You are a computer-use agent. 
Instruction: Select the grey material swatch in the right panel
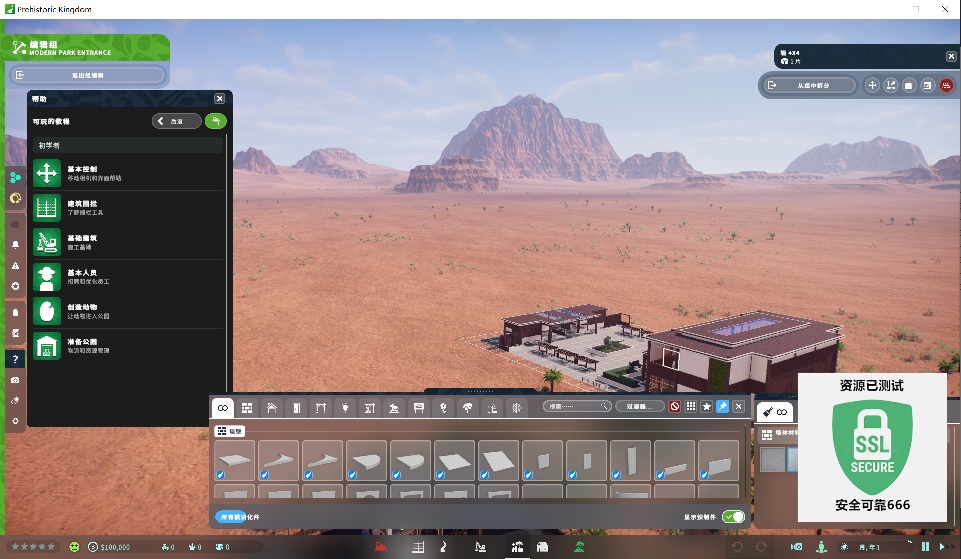[x=772, y=460]
